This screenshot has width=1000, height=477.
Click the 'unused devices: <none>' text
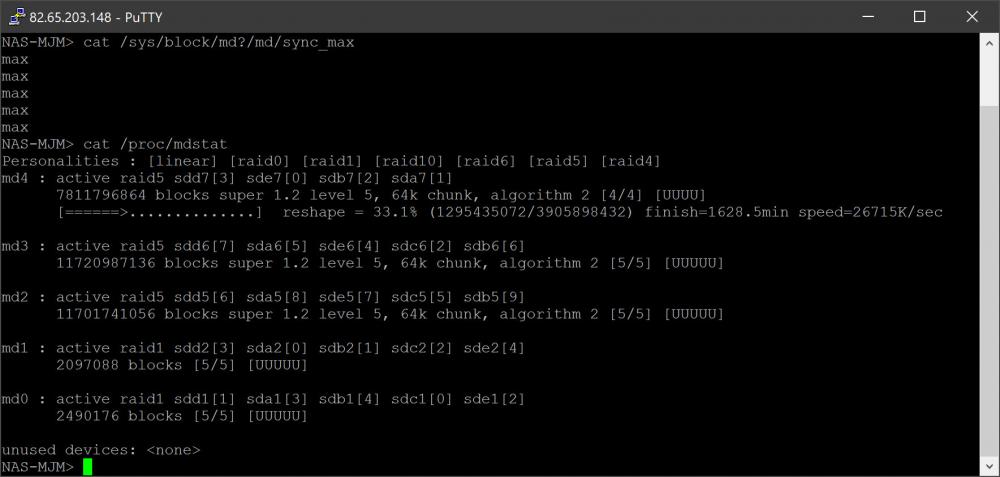tap(101, 450)
